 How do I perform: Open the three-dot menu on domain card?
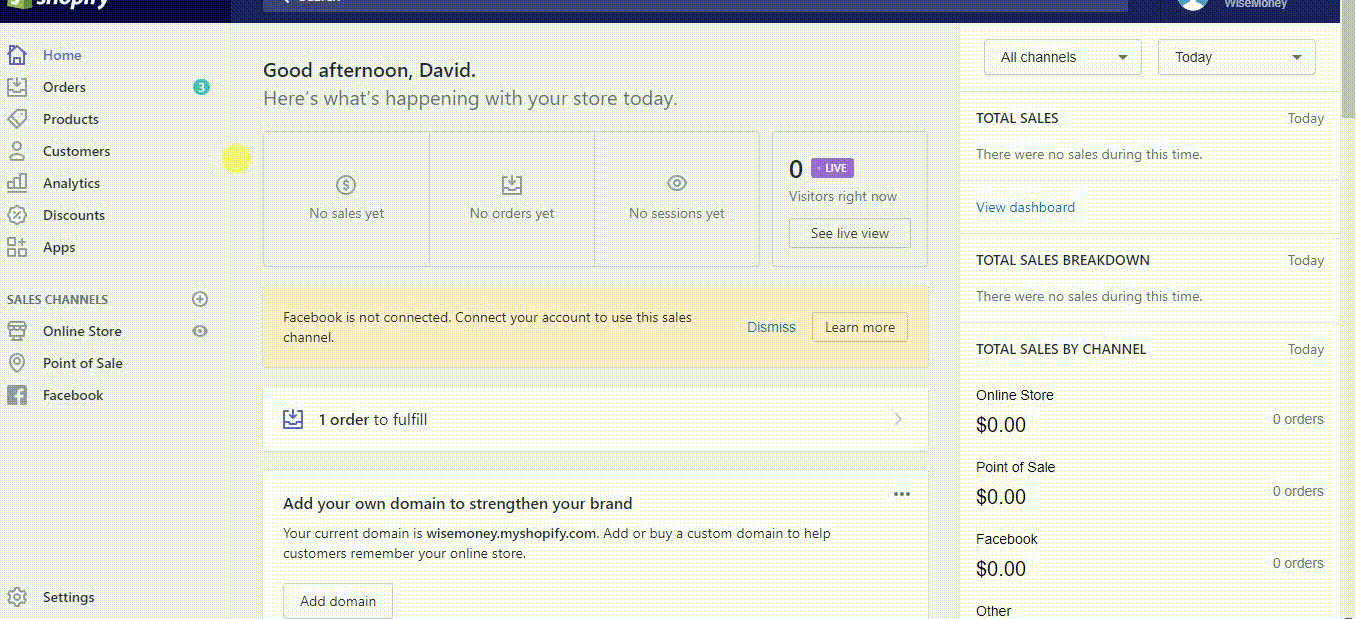[902, 494]
